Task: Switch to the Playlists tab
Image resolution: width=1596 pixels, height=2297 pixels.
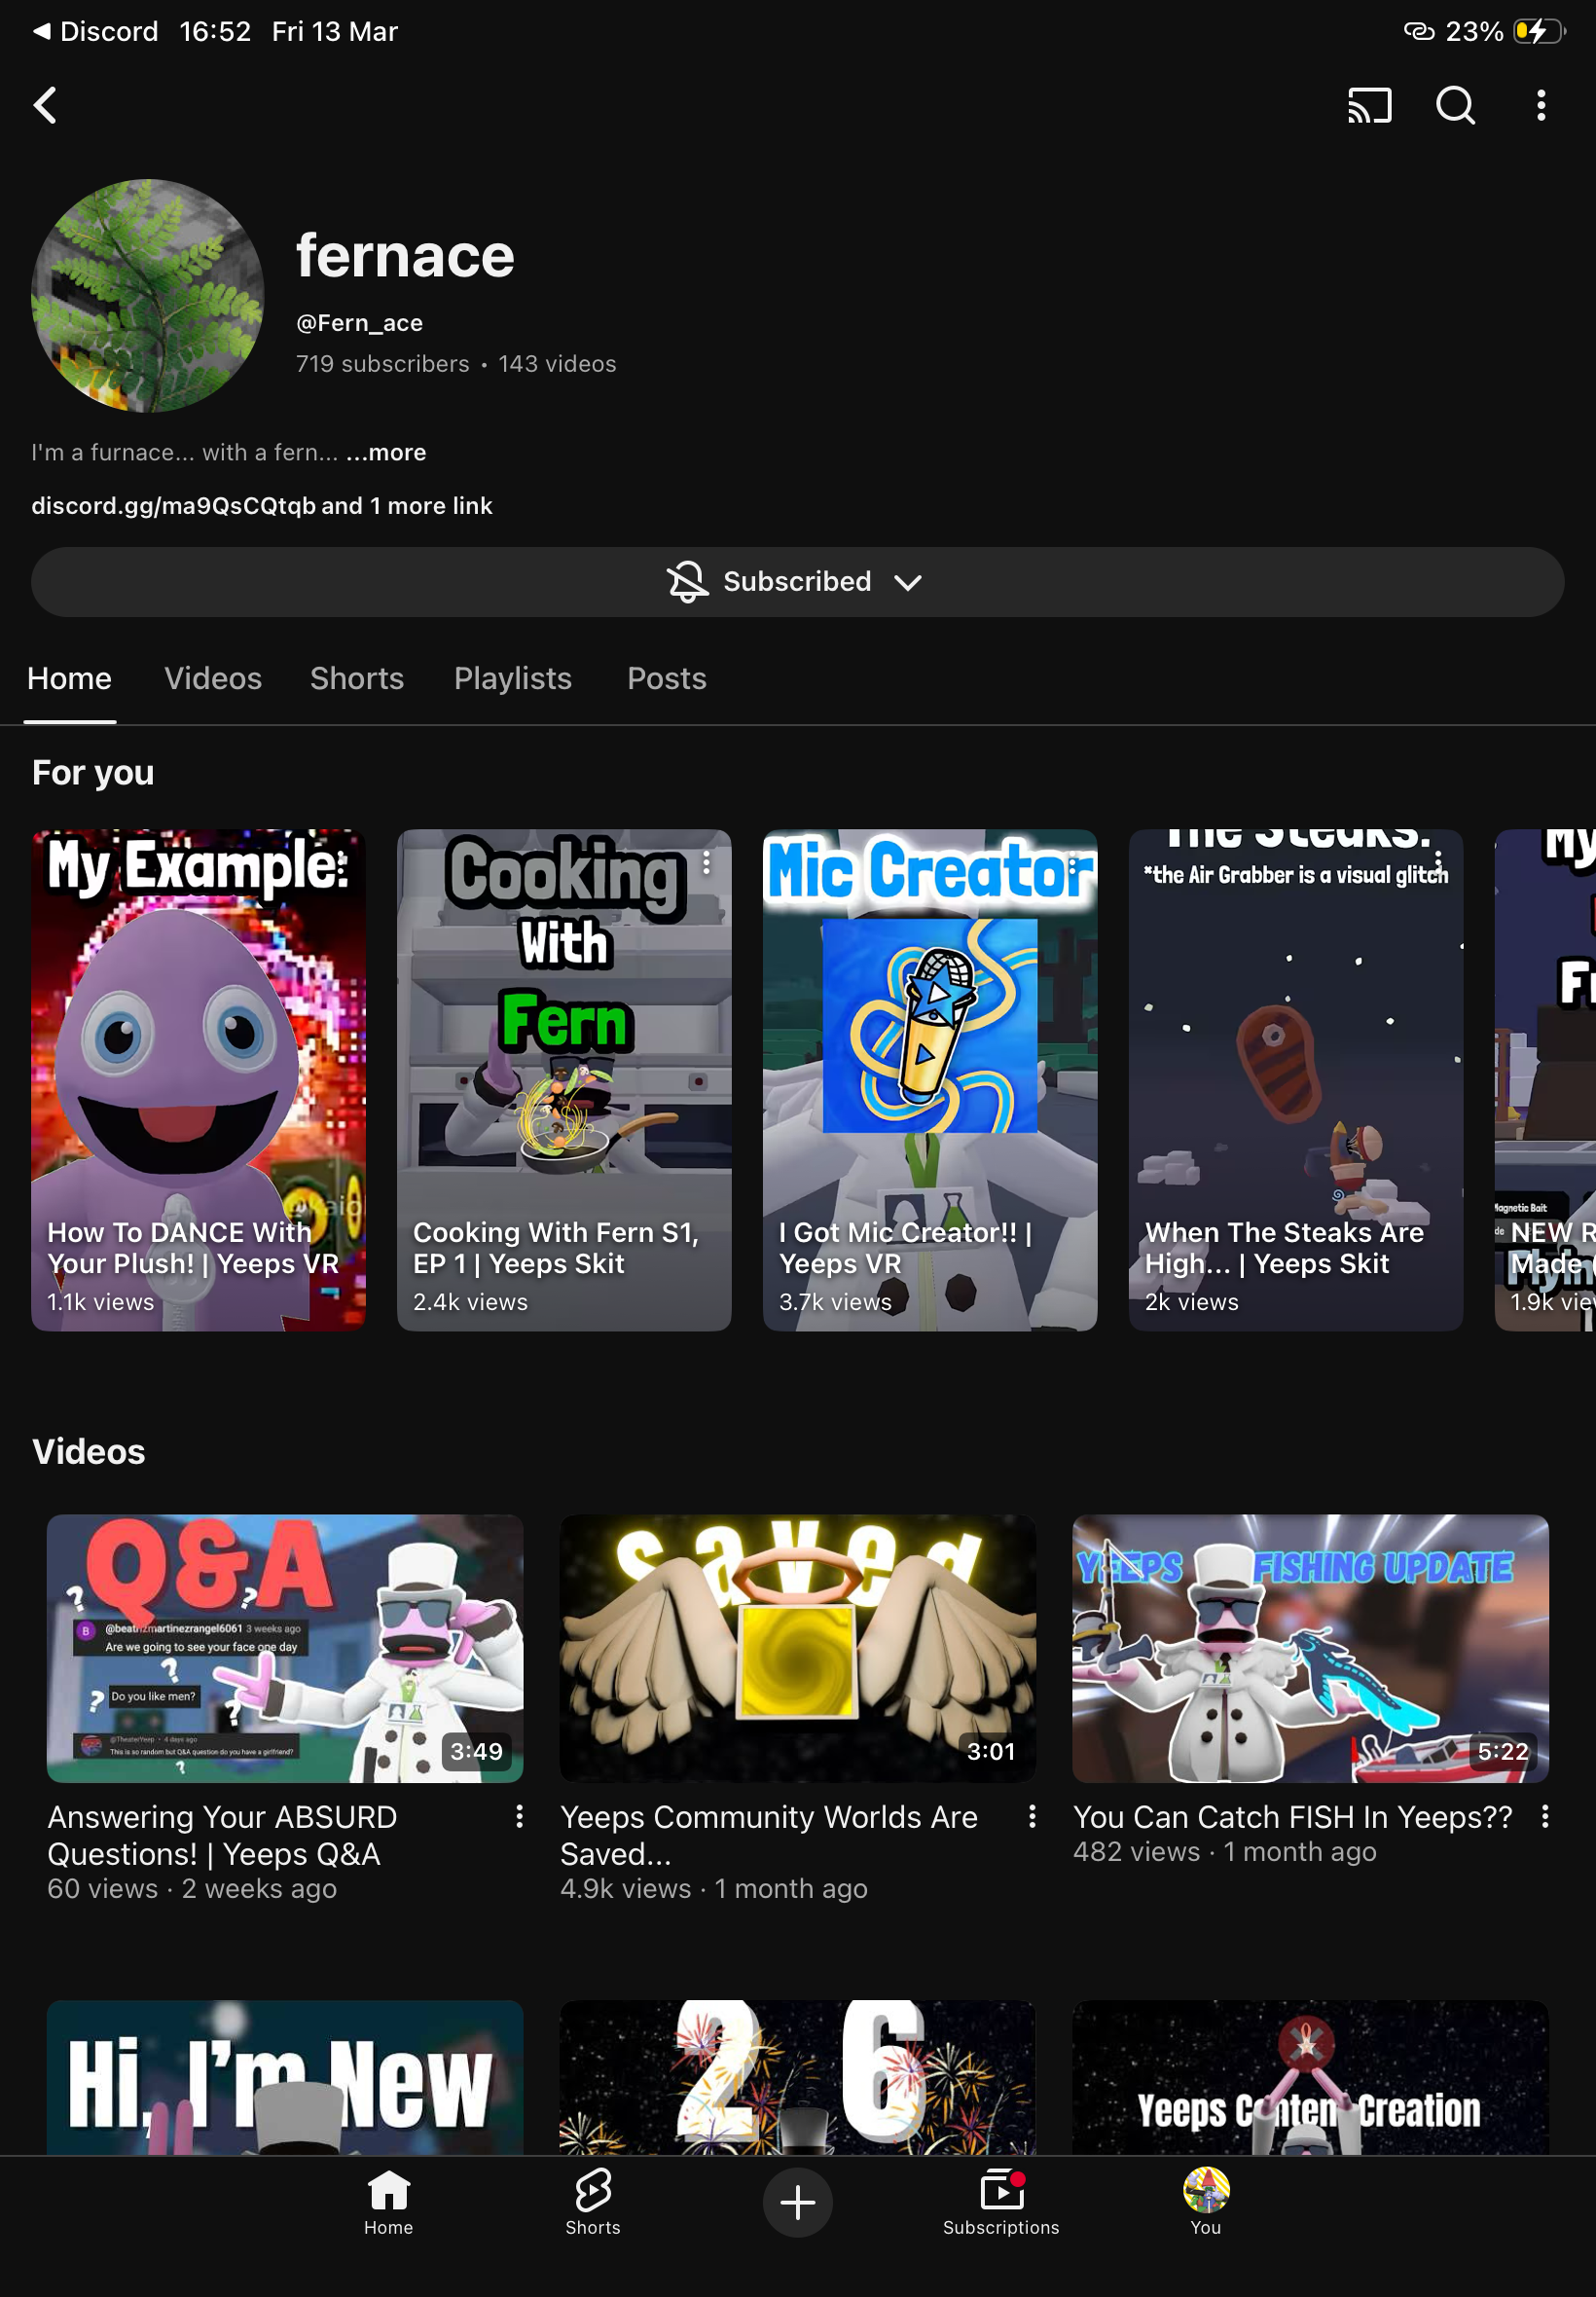Action: coord(513,678)
